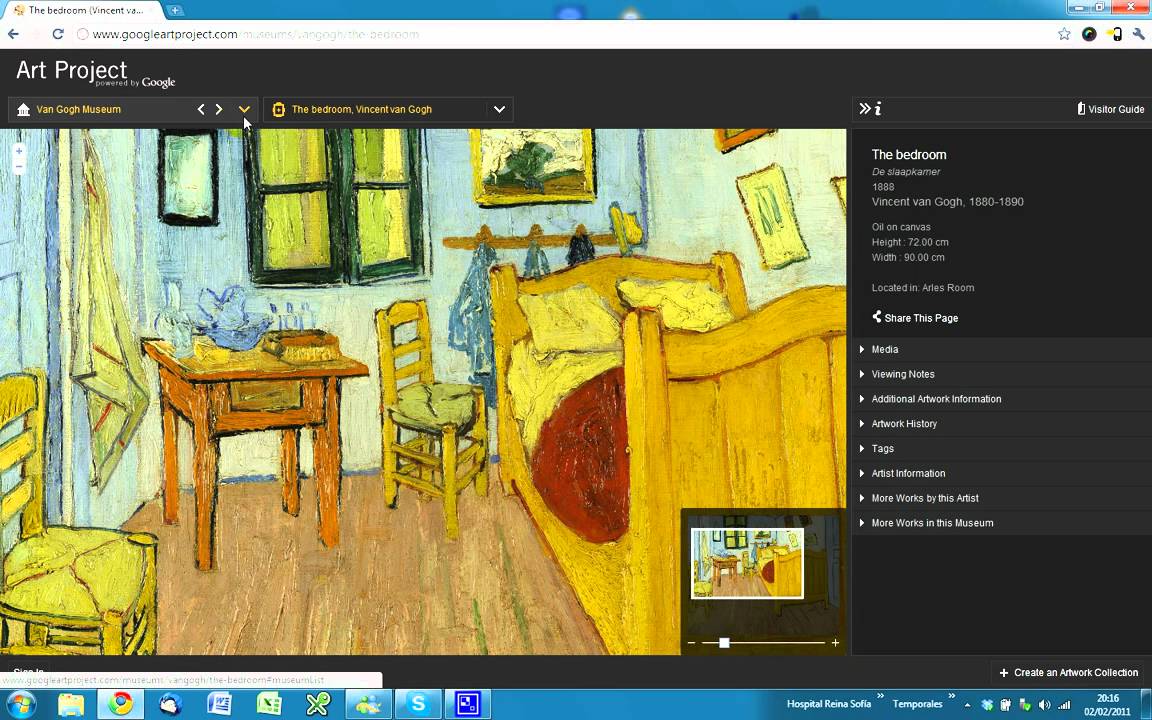Open Microsoft Word from the taskbar
The width and height of the screenshot is (1152, 720).
point(220,705)
